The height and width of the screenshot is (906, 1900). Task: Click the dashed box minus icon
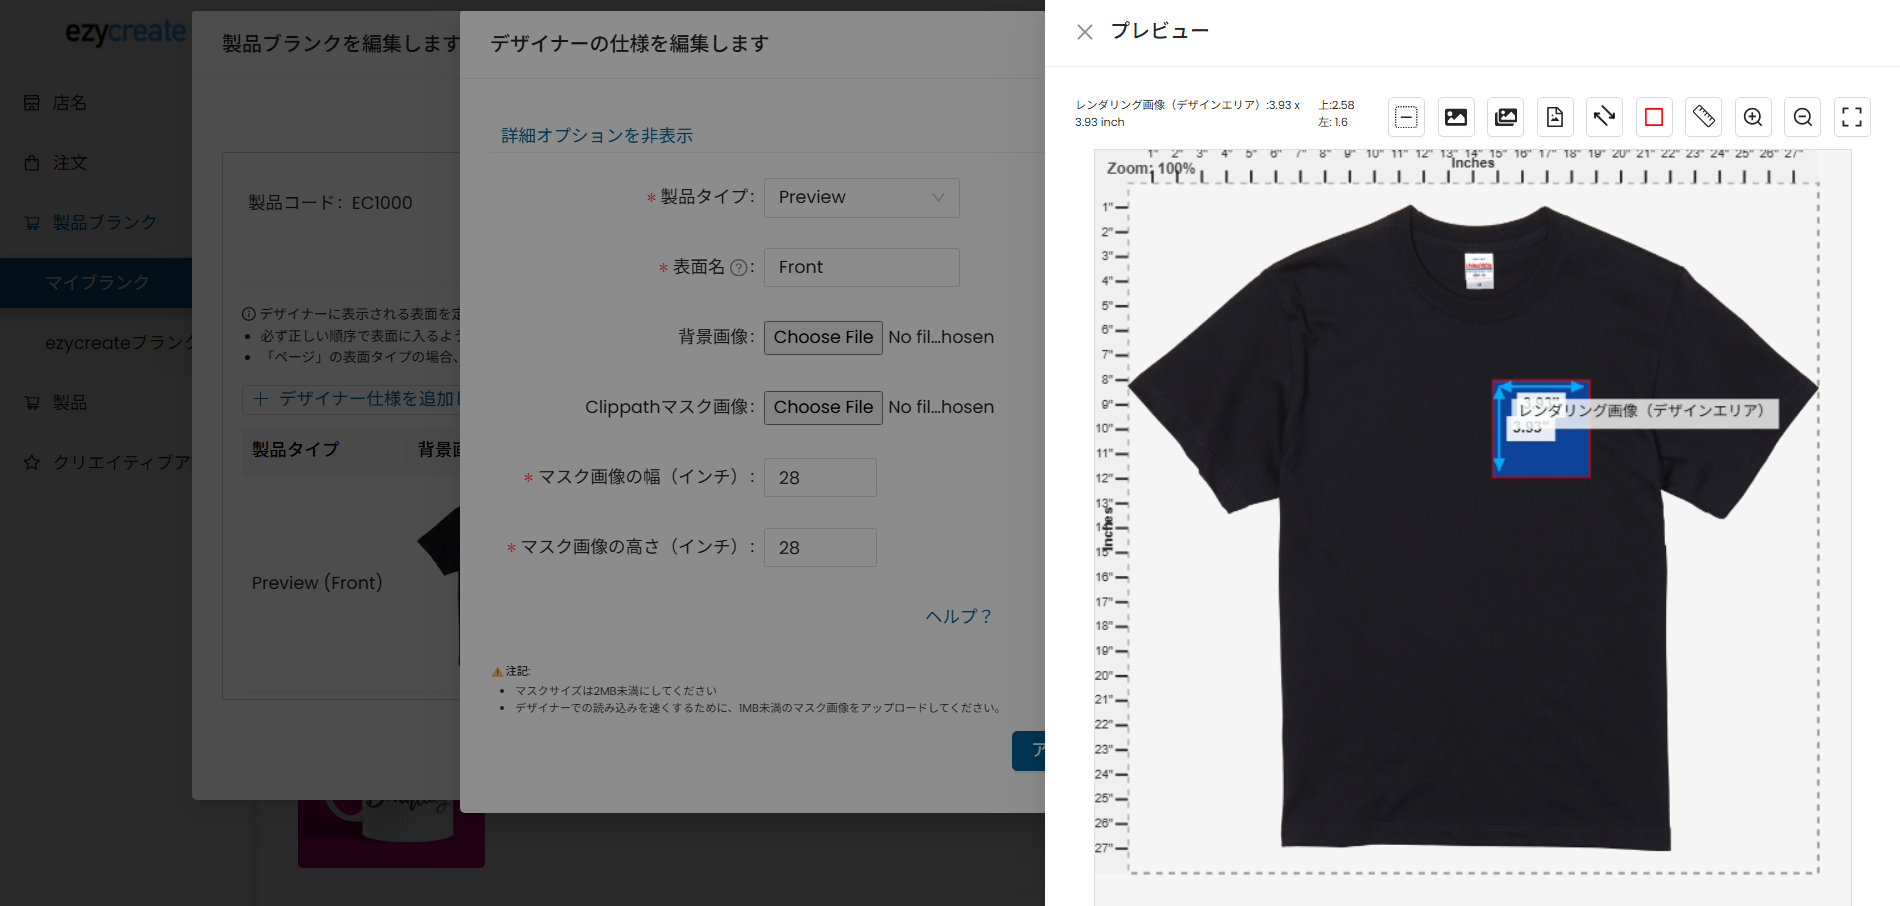click(x=1406, y=117)
